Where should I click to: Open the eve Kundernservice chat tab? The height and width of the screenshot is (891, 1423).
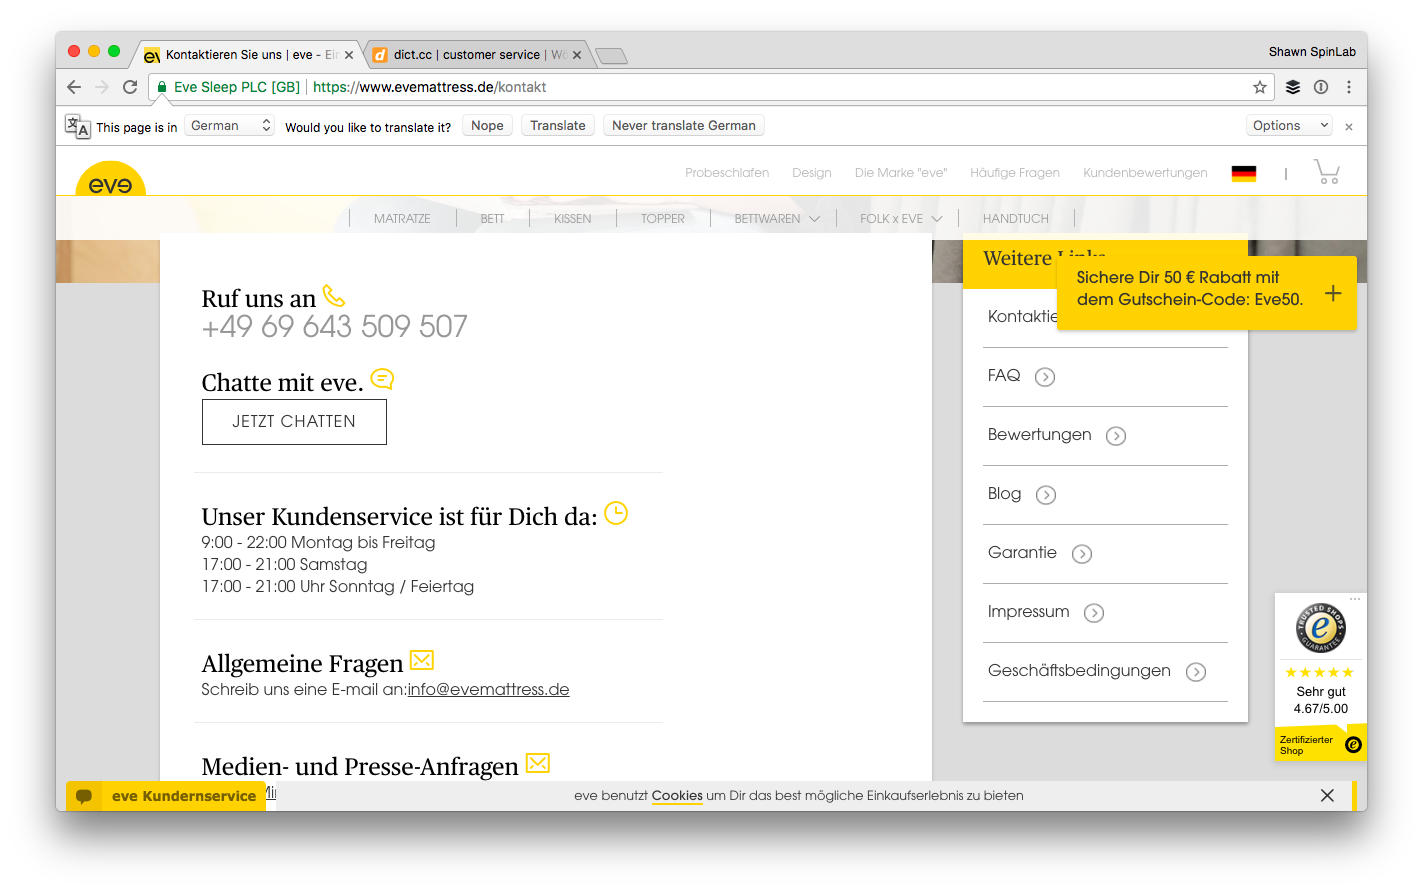coord(166,796)
